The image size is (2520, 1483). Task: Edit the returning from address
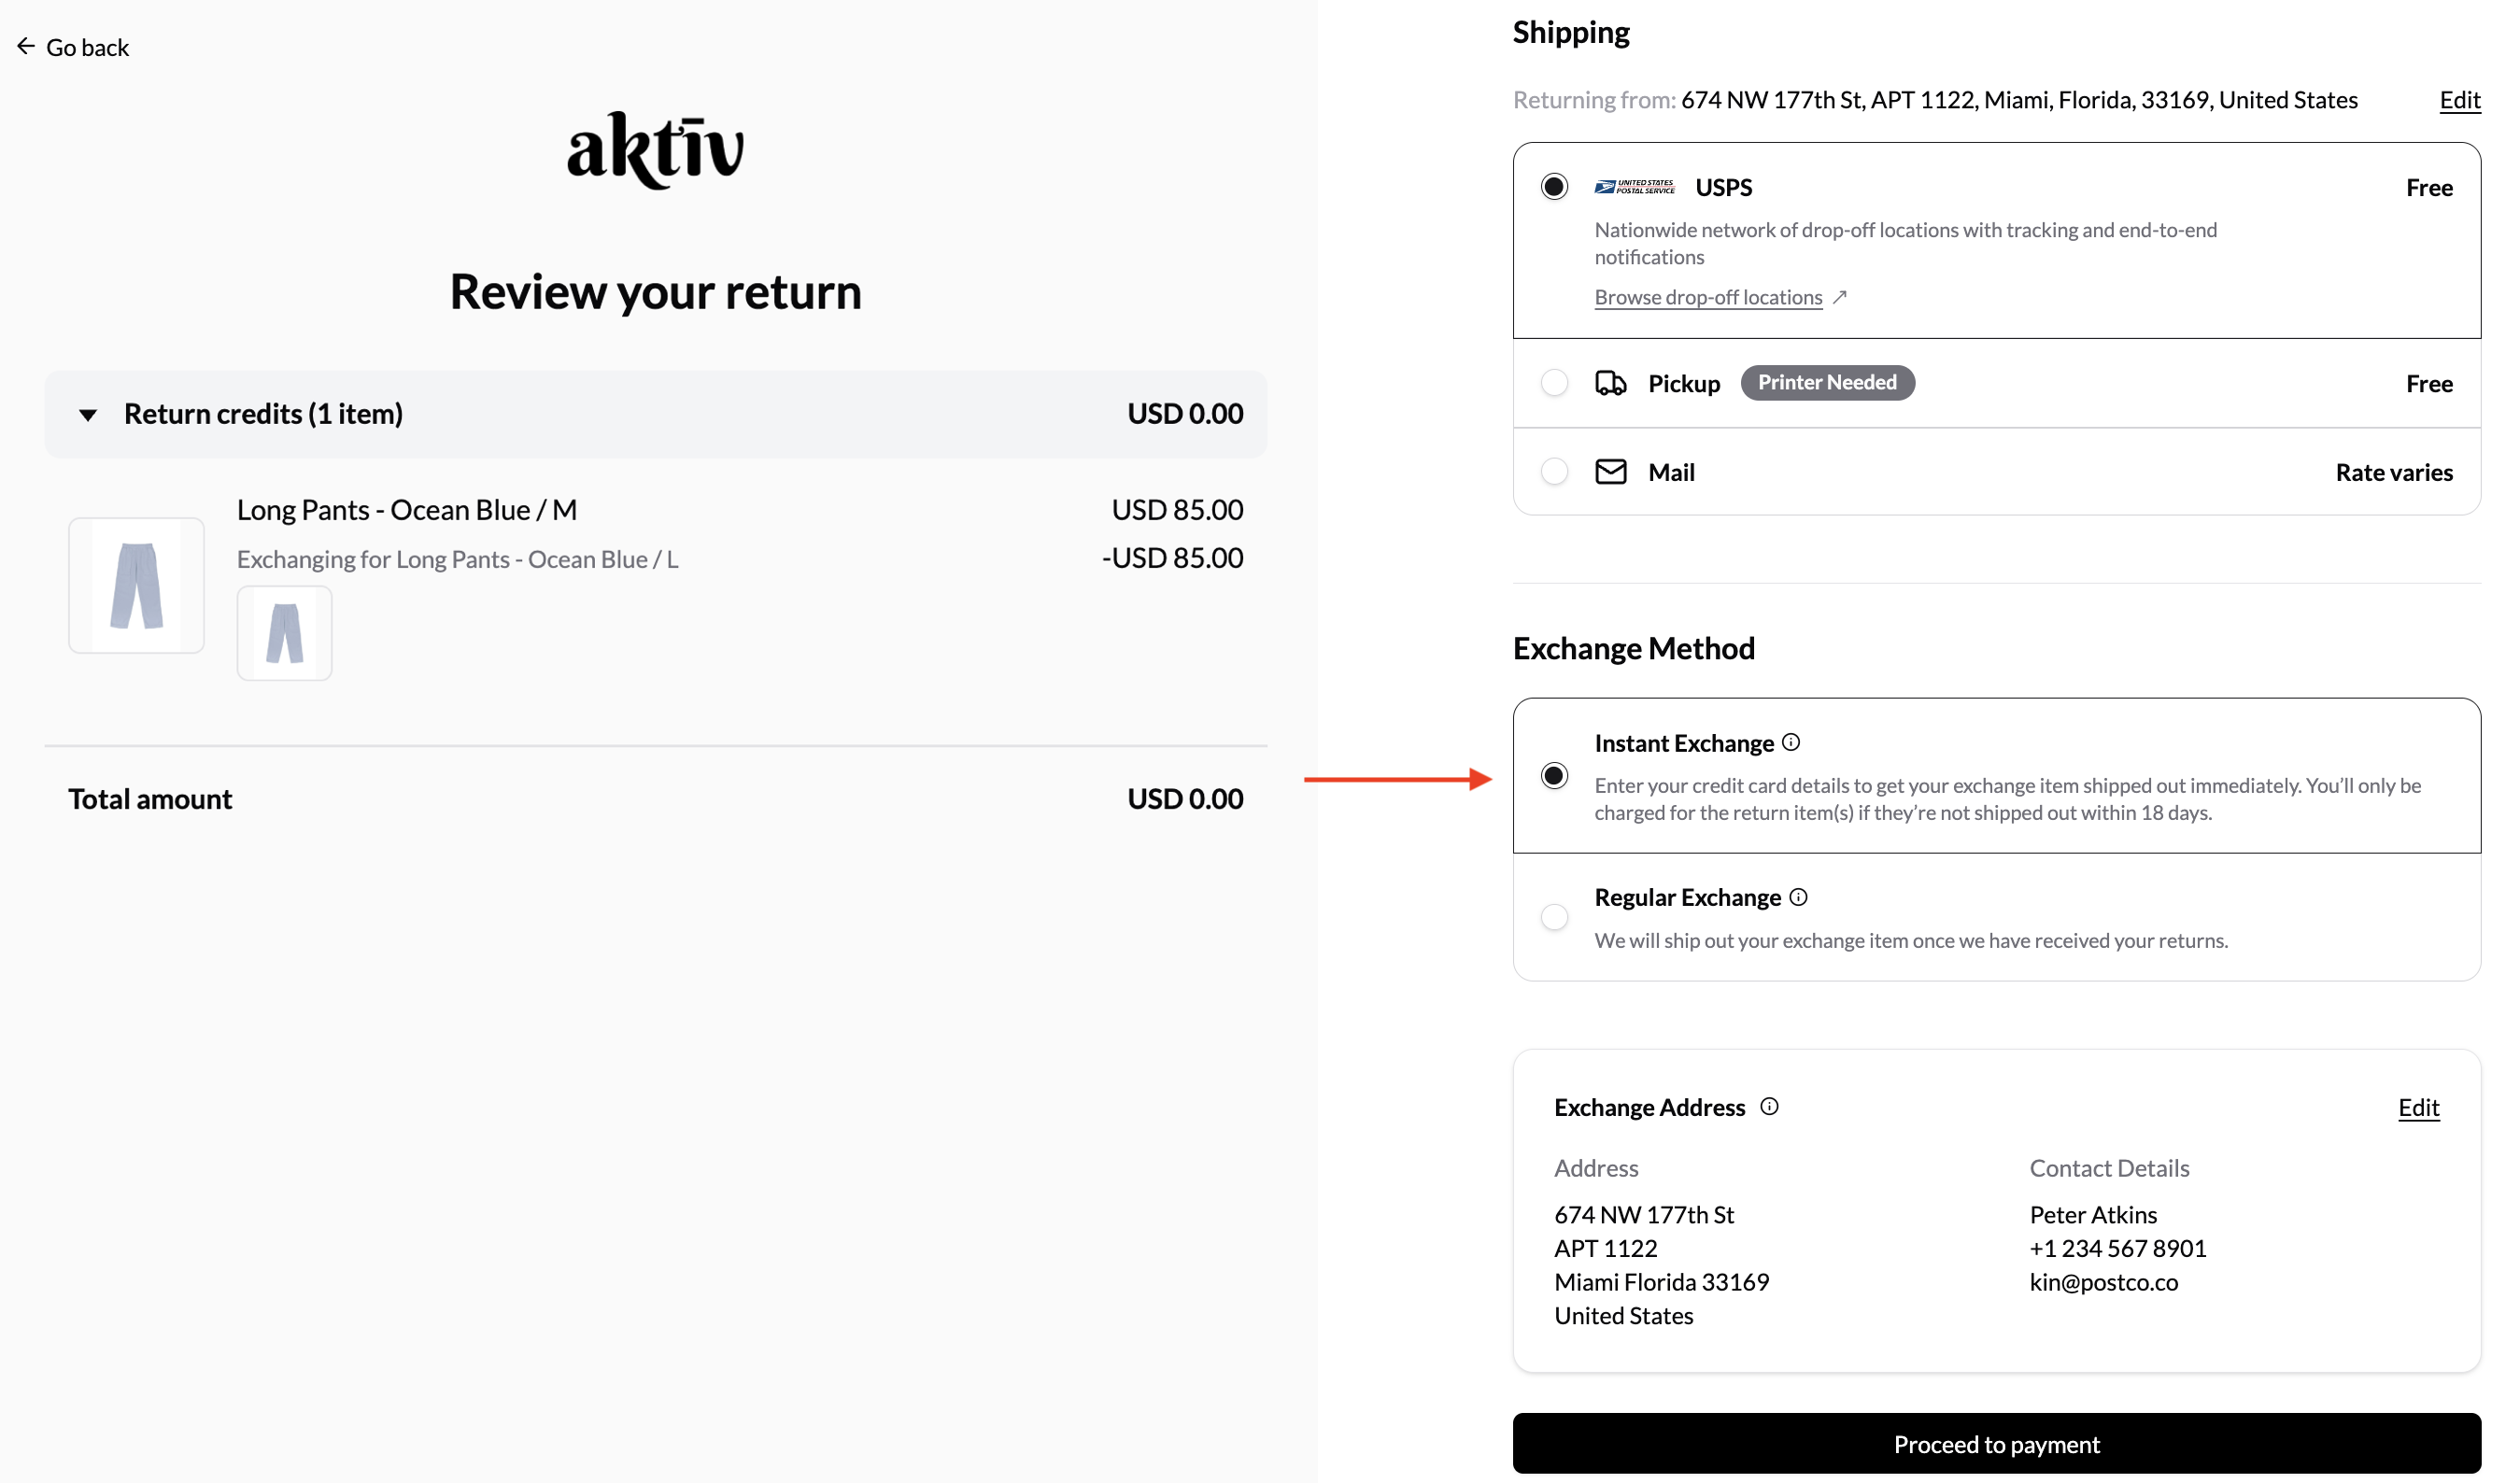(2459, 100)
